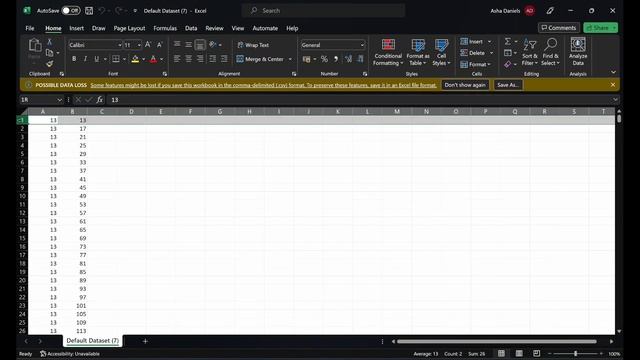This screenshot has width=640, height=360.
Task: Apply red font color
Action: click(153, 59)
